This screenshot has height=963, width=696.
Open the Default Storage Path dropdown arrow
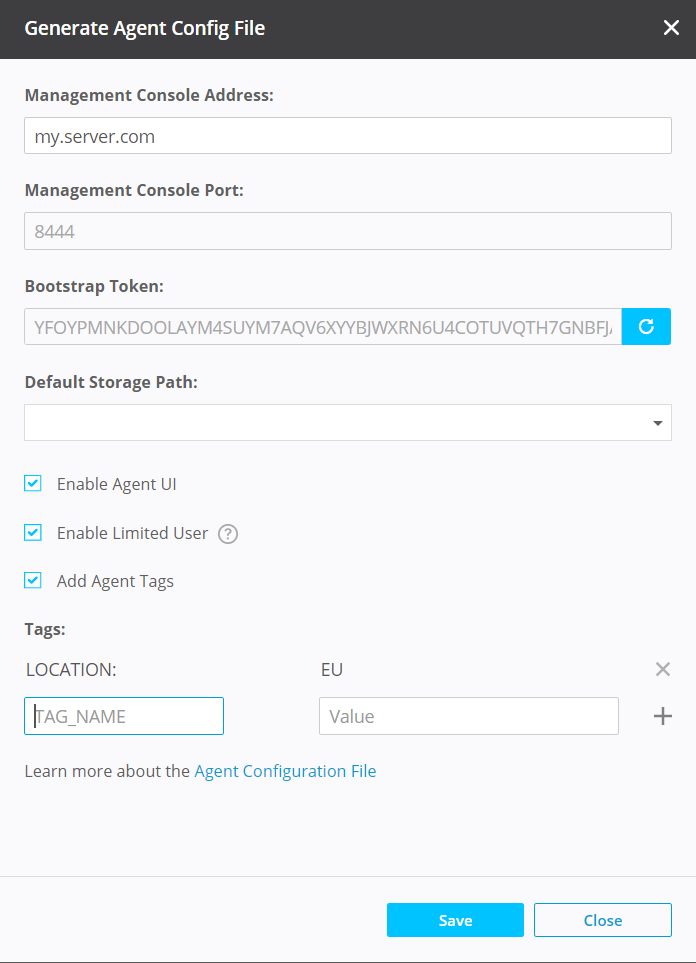pyautogui.click(x=657, y=423)
